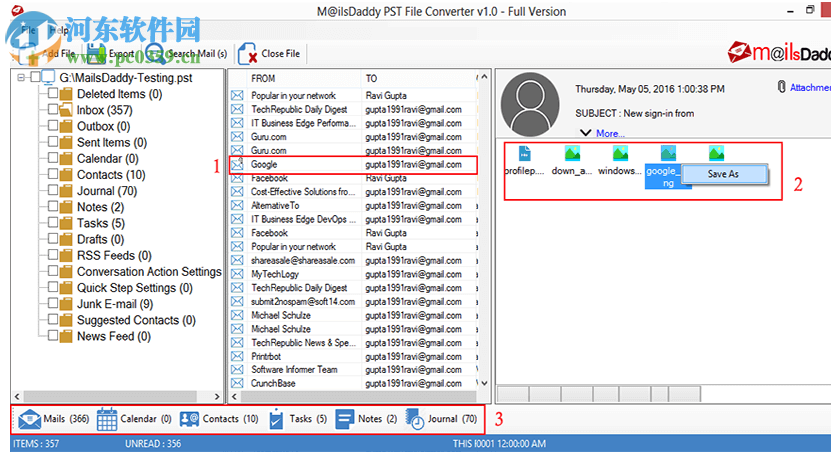Click Inbox folder icon in tree

[x=66, y=110]
